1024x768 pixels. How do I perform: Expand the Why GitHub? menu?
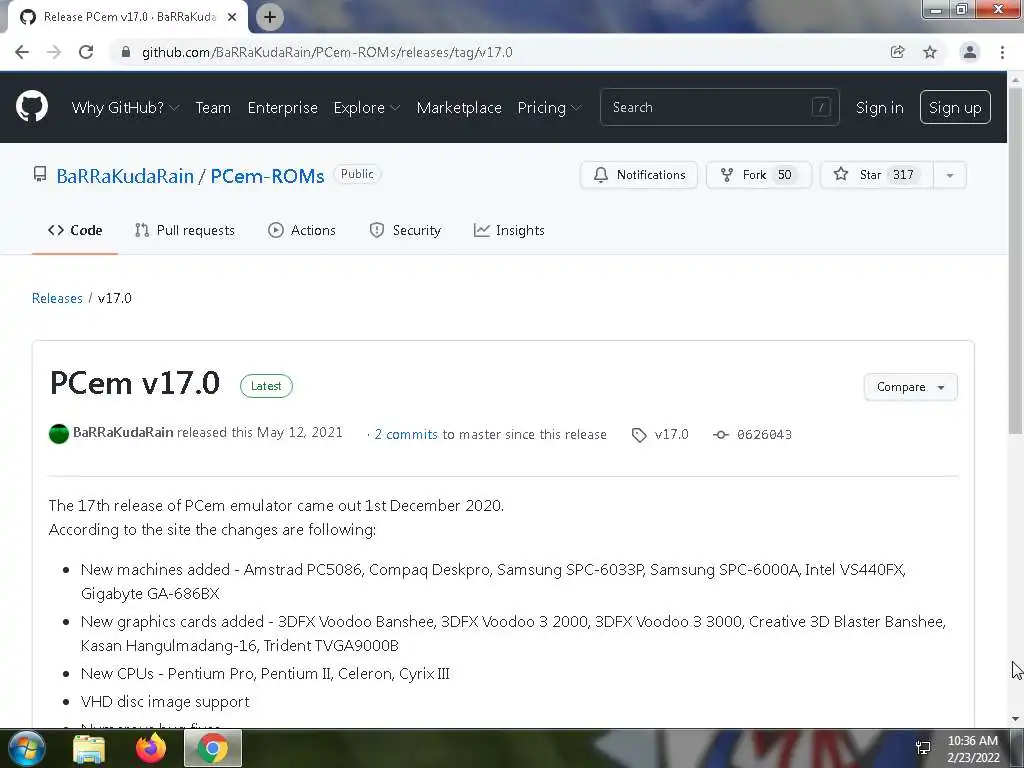tap(125, 108)
